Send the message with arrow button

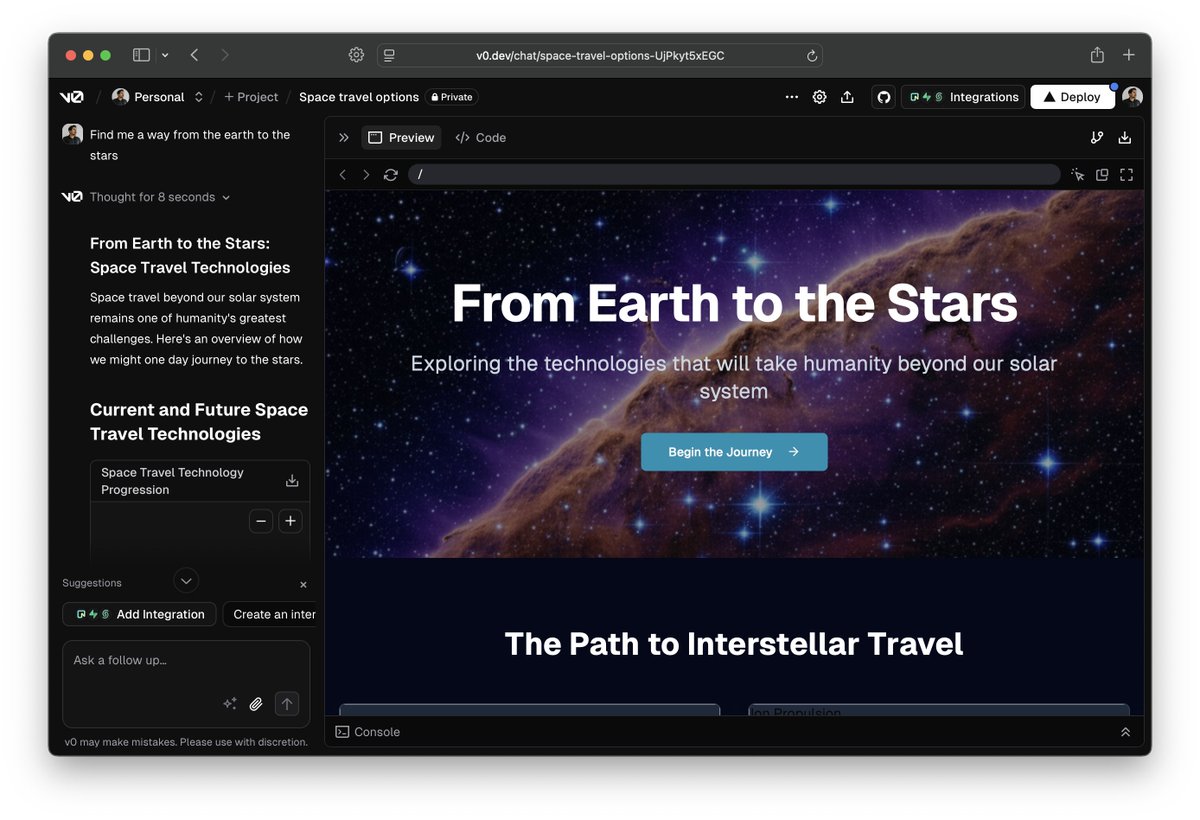coord(287,704)
